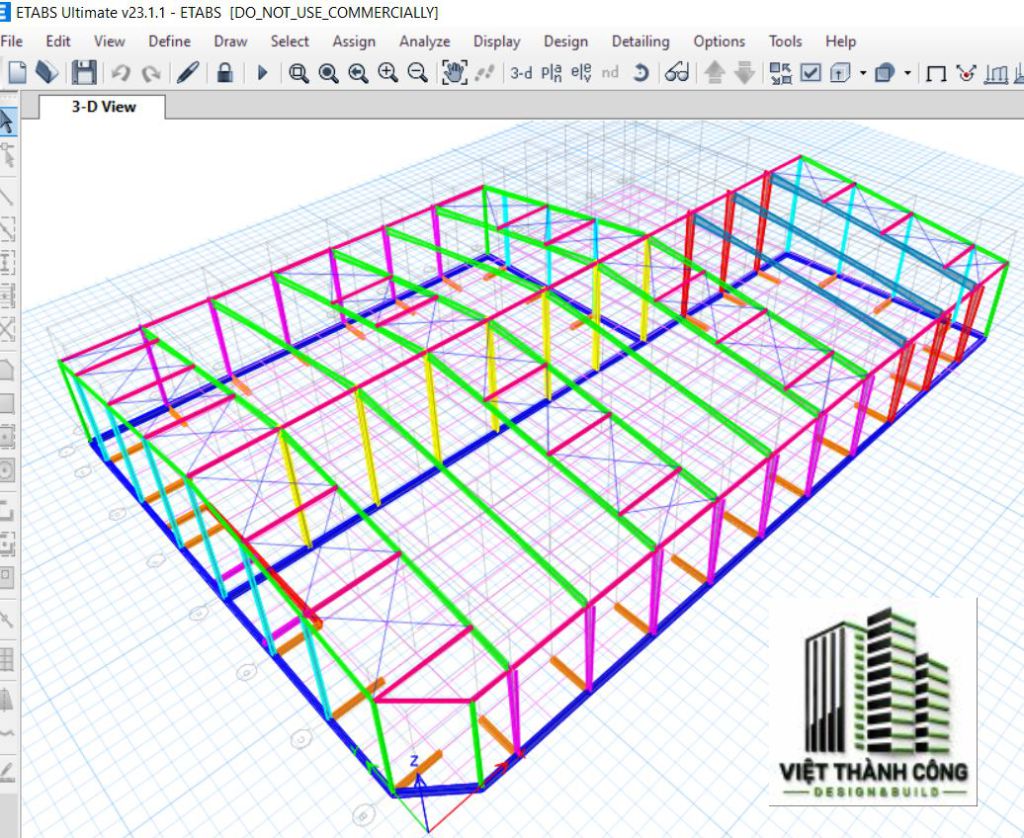Click the pencil refresh icon in toolbar
The width and height of the screenshot is (1024, 838).
pos(188,72)
